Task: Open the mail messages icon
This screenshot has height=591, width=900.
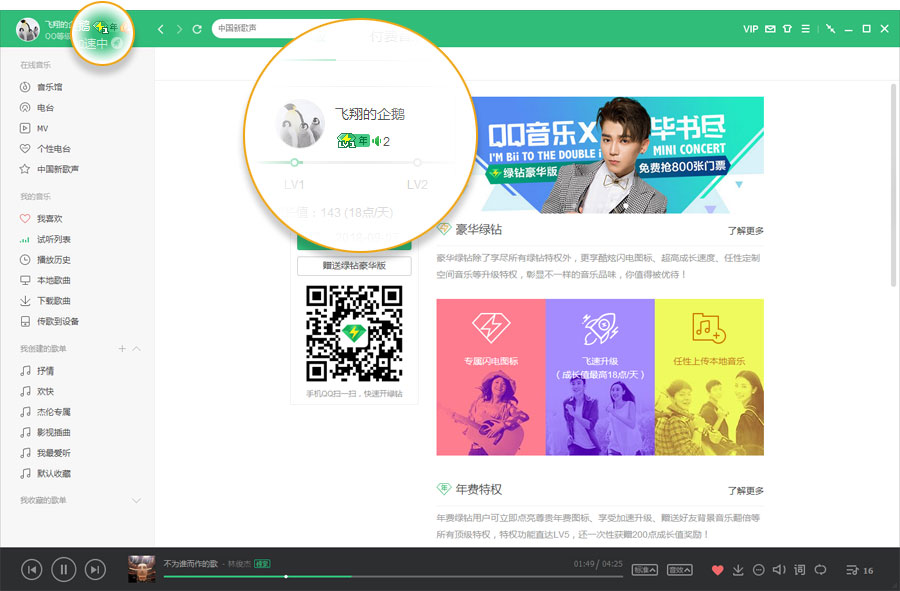Action: tap(770, 29)
